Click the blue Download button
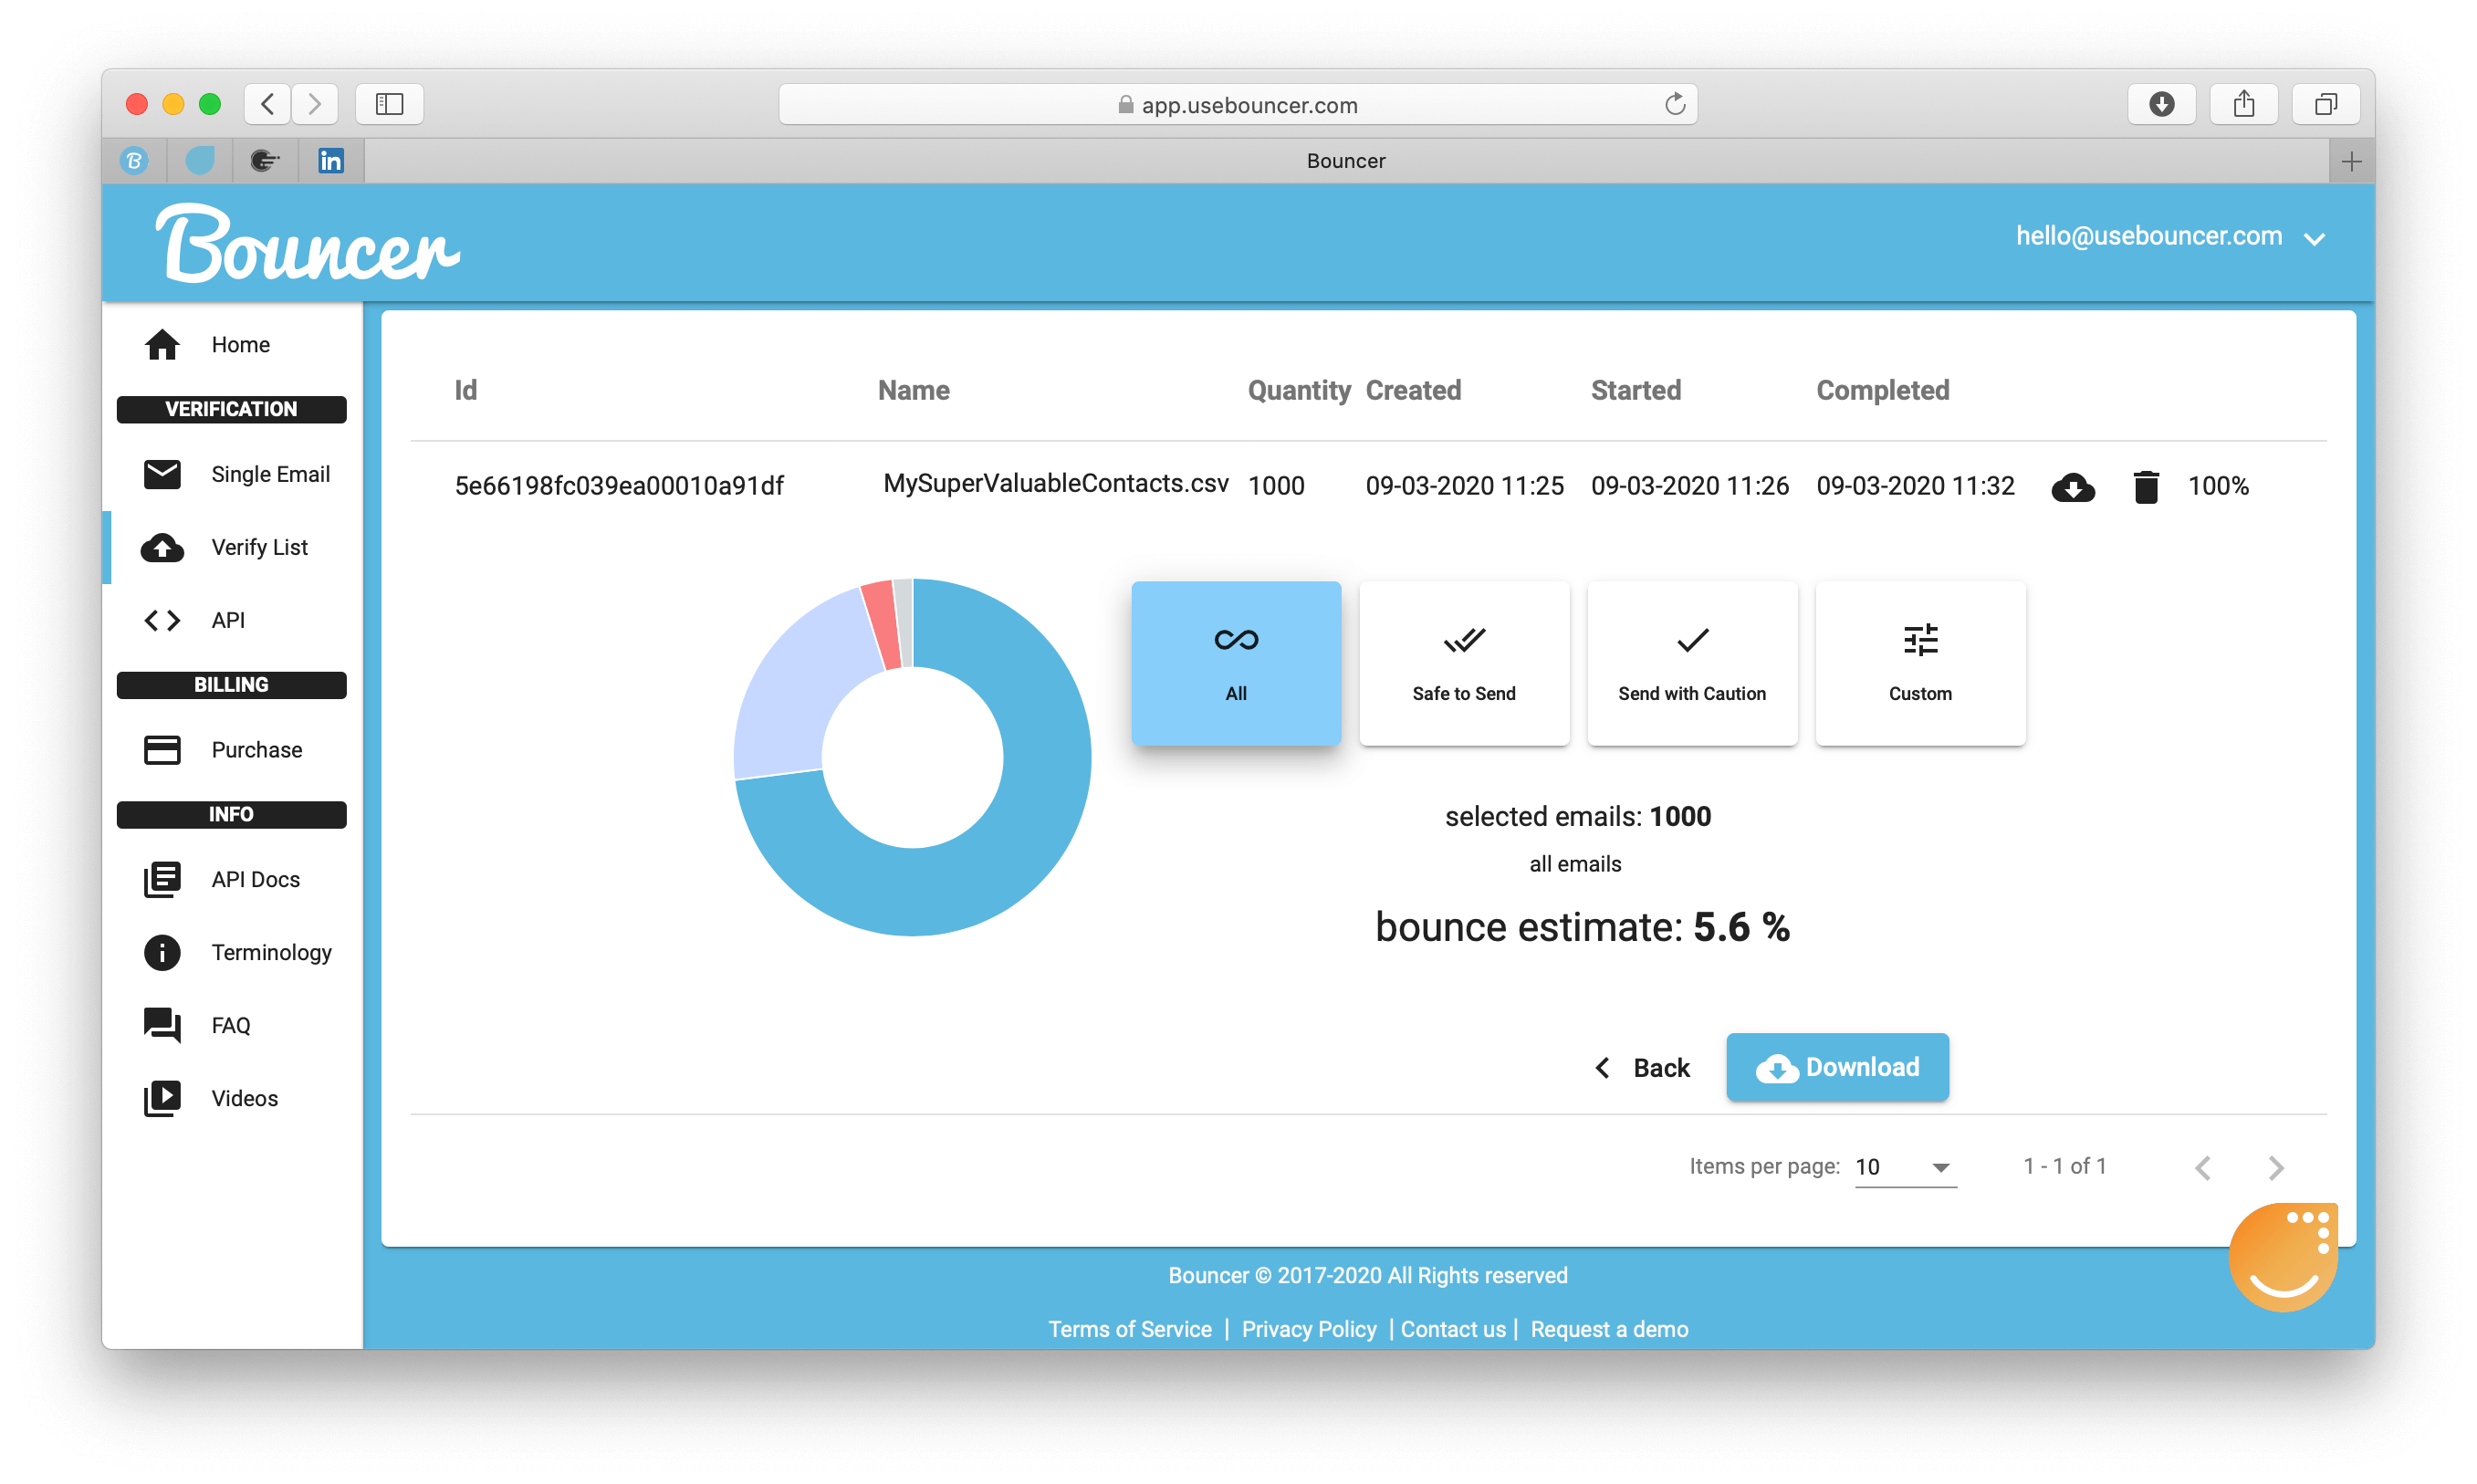This screenshot has height=1484, width=2477. click(x=1837, y=1067)
